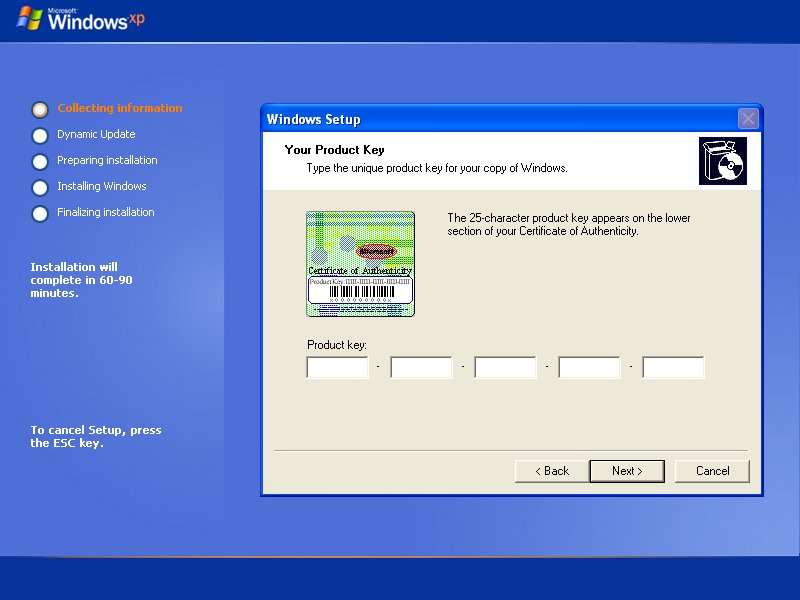The image size is (800, 600).
Task: Click the 'Product key:' label
Action: tap(337, 345)
